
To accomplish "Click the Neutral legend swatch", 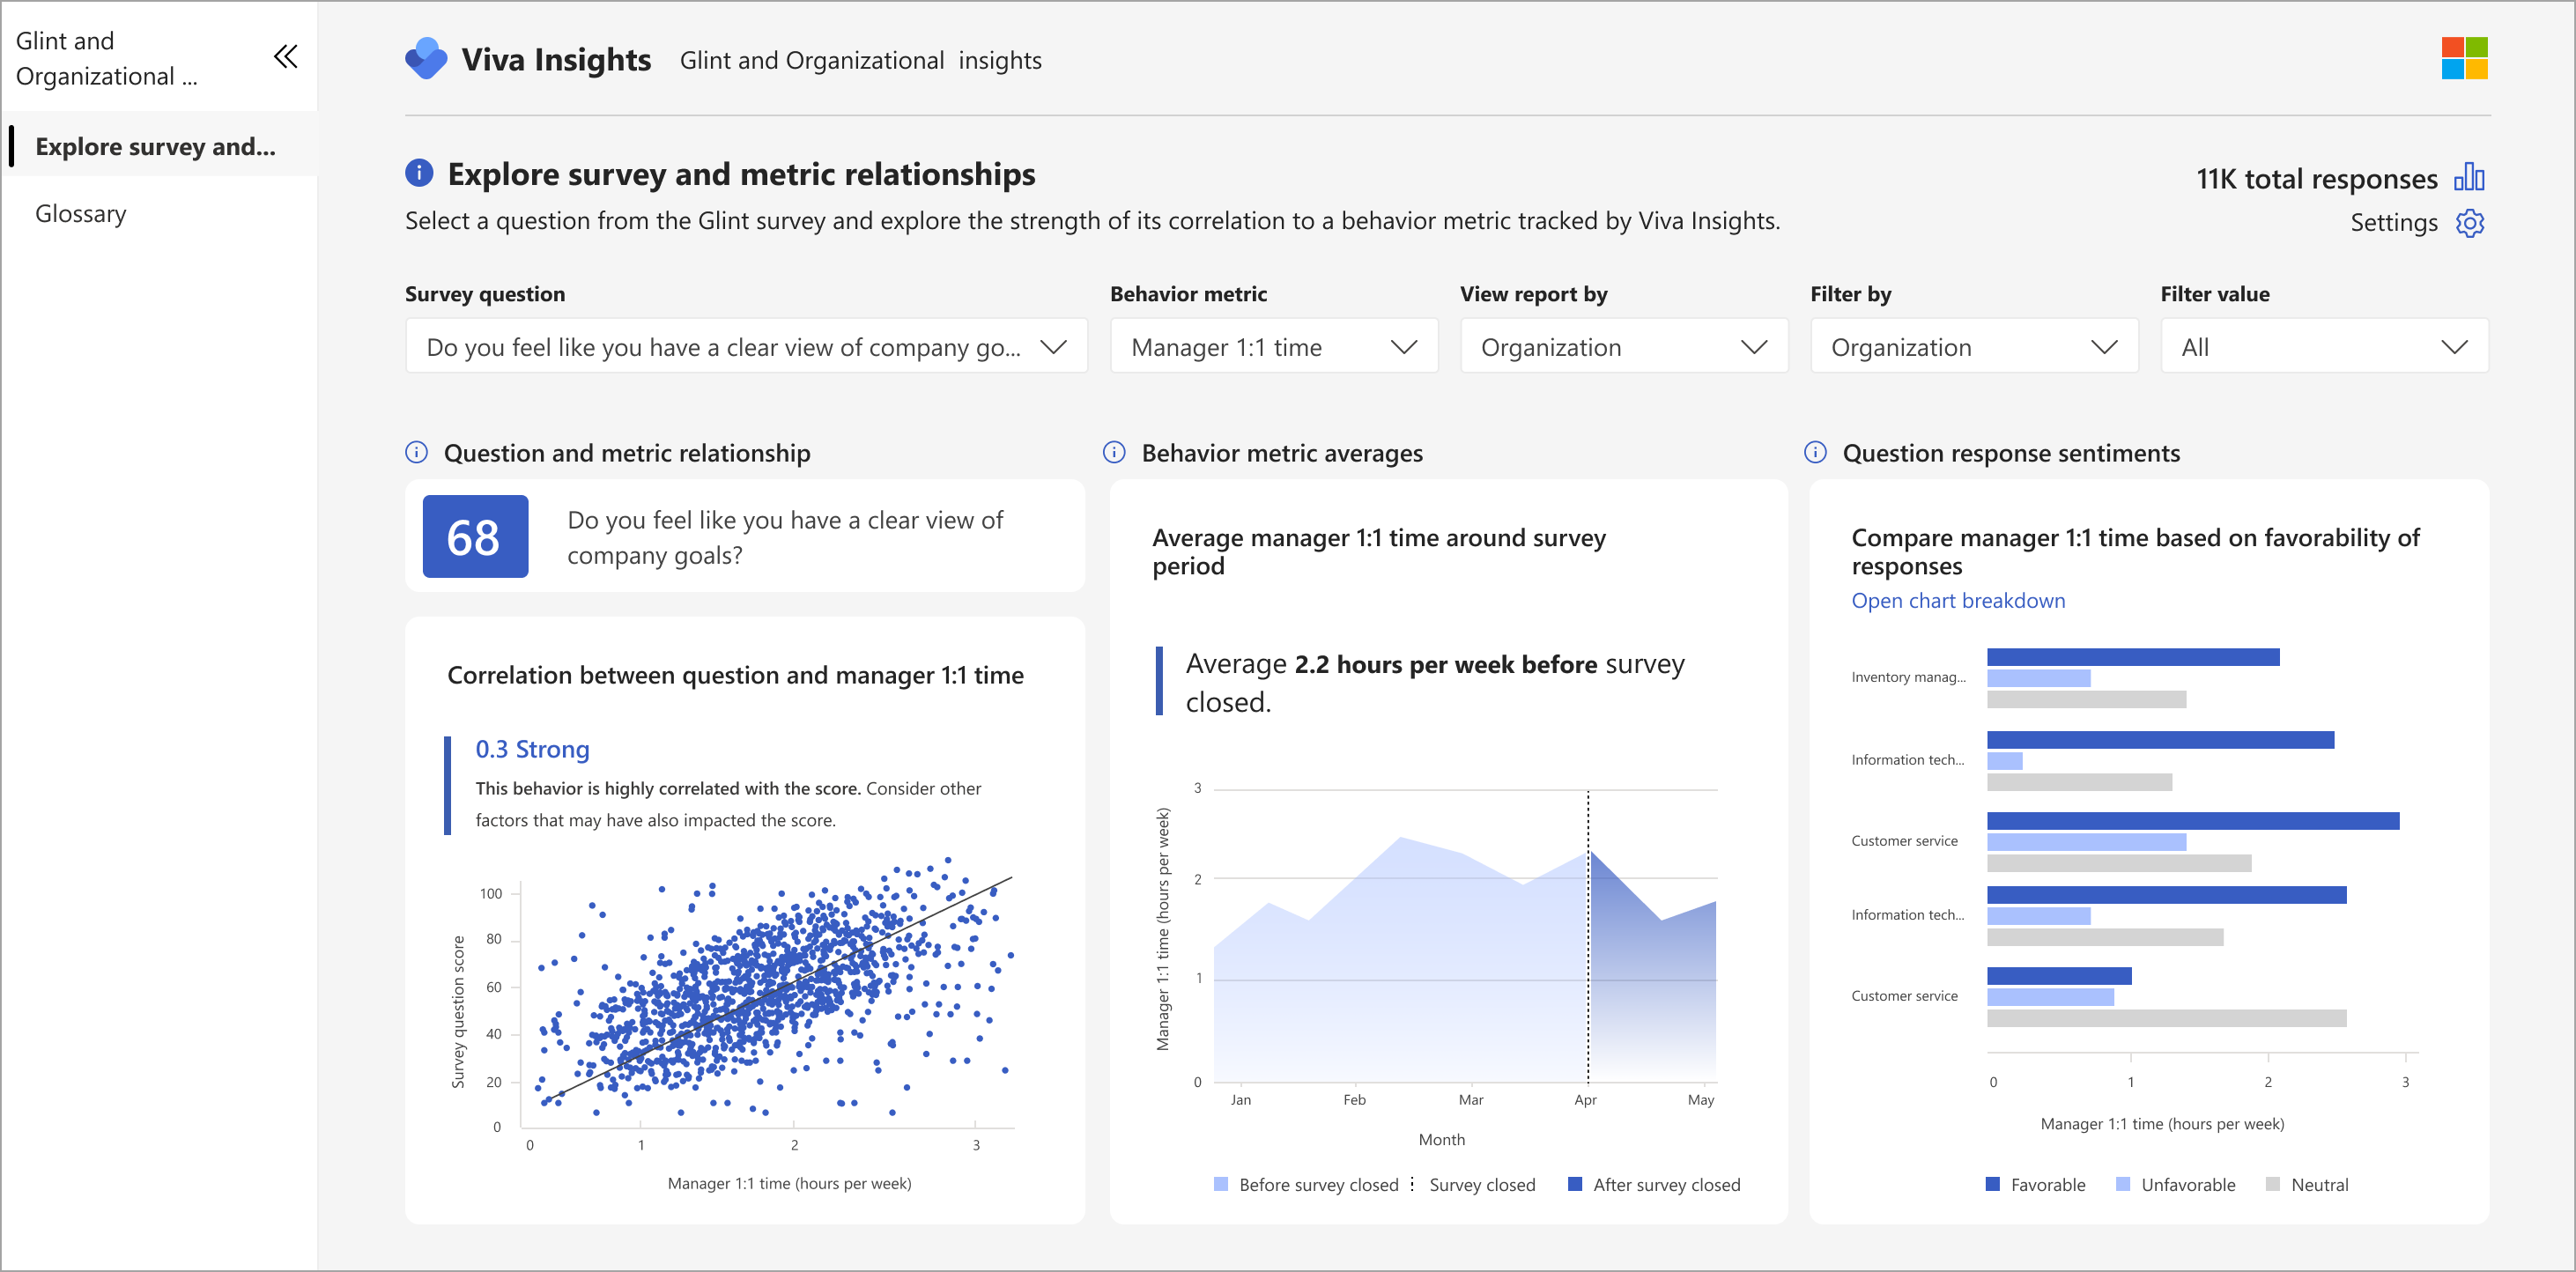I will 2272,1184.
